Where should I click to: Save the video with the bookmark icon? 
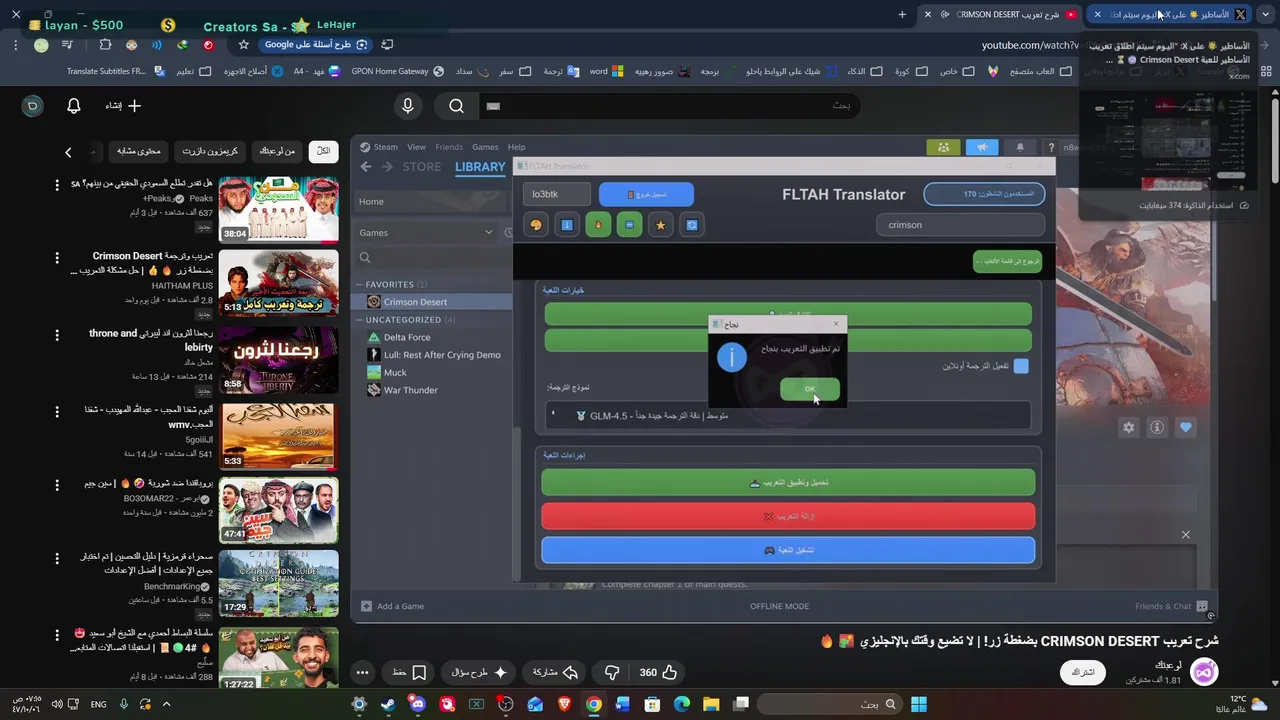pos(410,673)
